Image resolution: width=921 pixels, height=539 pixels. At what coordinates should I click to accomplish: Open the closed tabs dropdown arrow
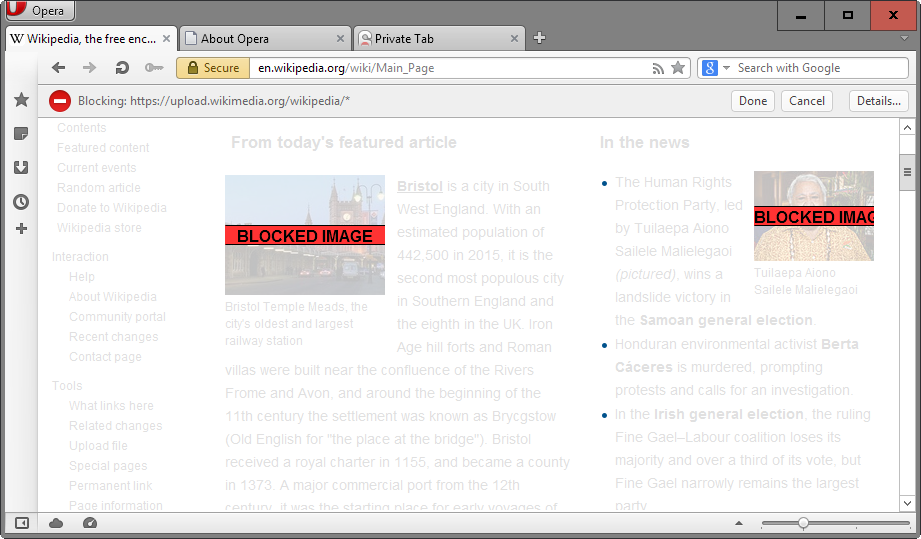pyautogui.click(x=904, y=39)
